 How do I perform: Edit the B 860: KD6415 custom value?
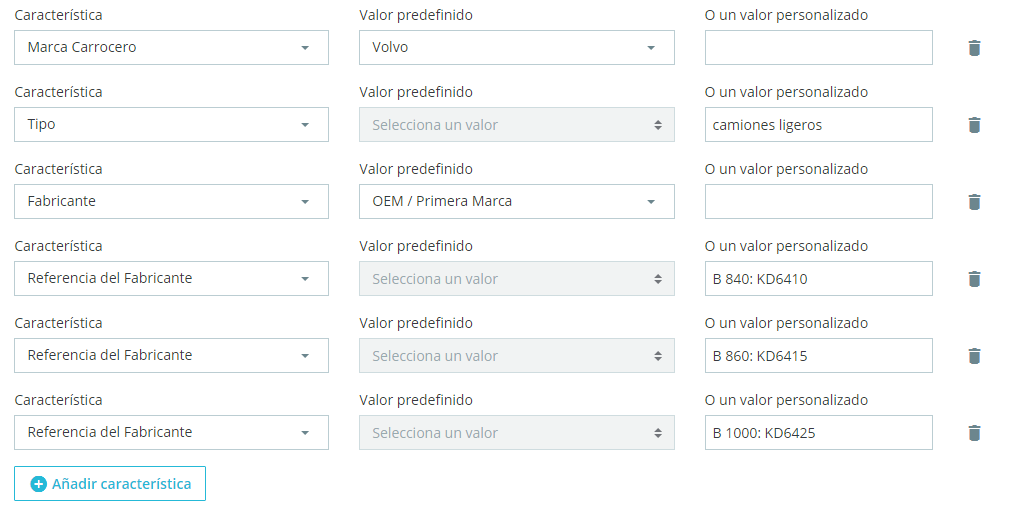tap(818, 356)
